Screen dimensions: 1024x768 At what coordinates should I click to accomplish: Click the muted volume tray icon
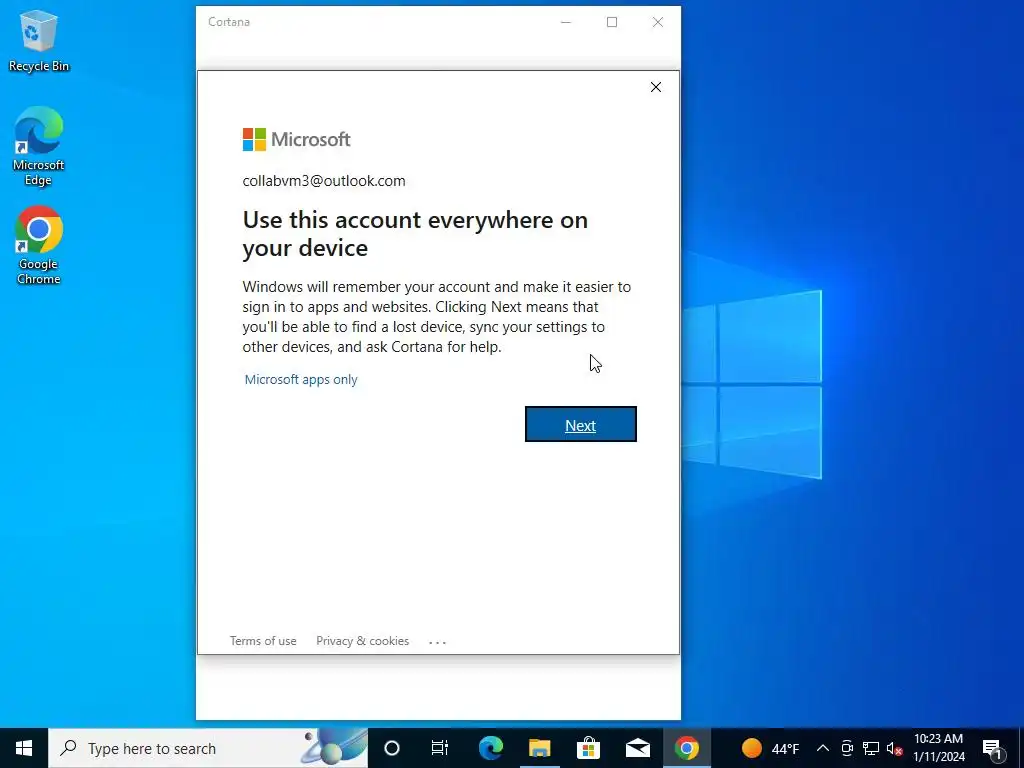tap(895, 748)
